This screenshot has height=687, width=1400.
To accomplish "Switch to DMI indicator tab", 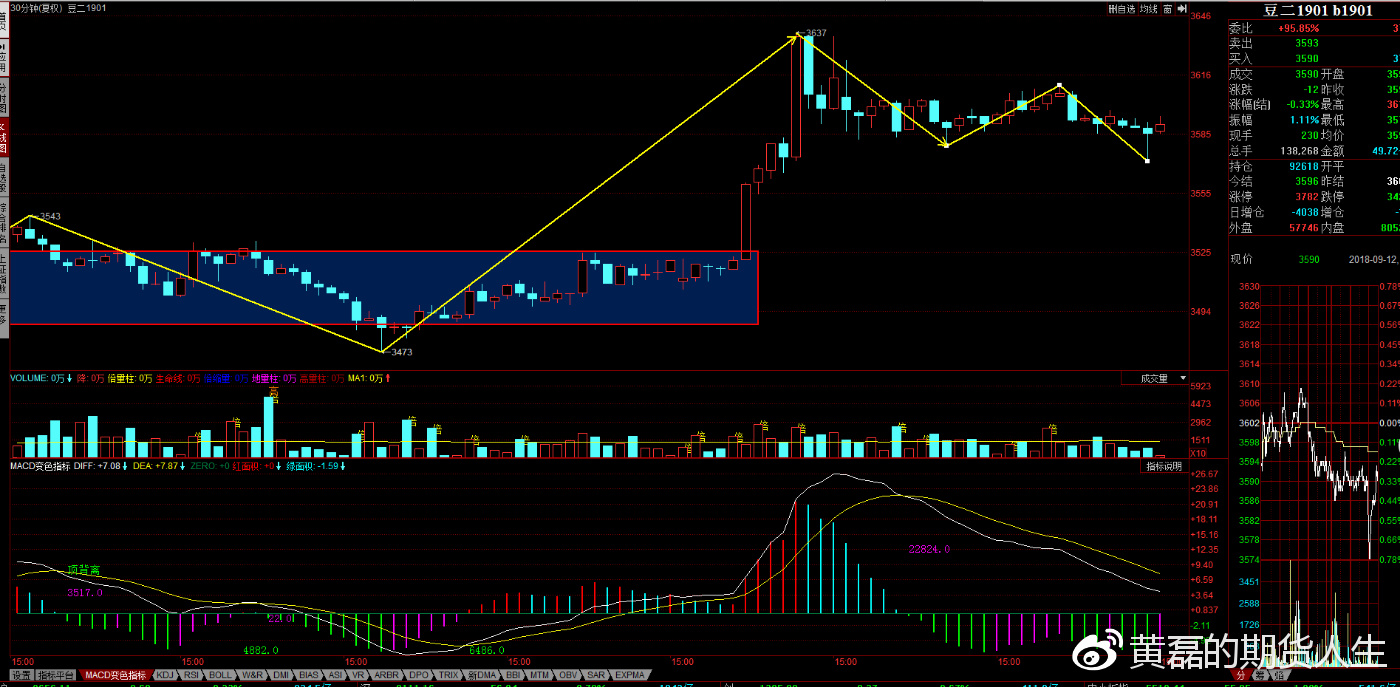I will pyautogui.click(x=282, y=675).
